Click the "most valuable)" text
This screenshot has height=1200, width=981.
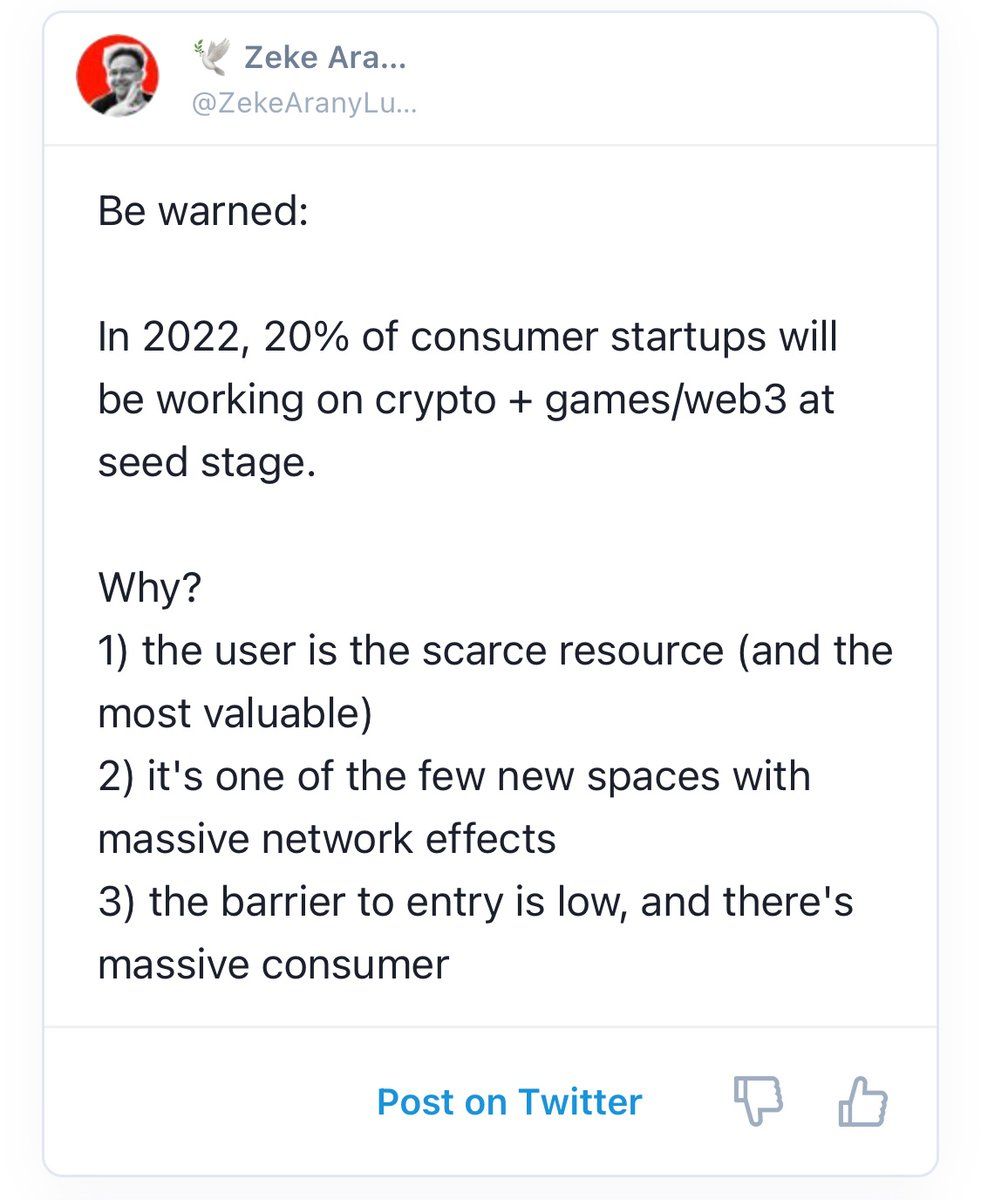234,714
